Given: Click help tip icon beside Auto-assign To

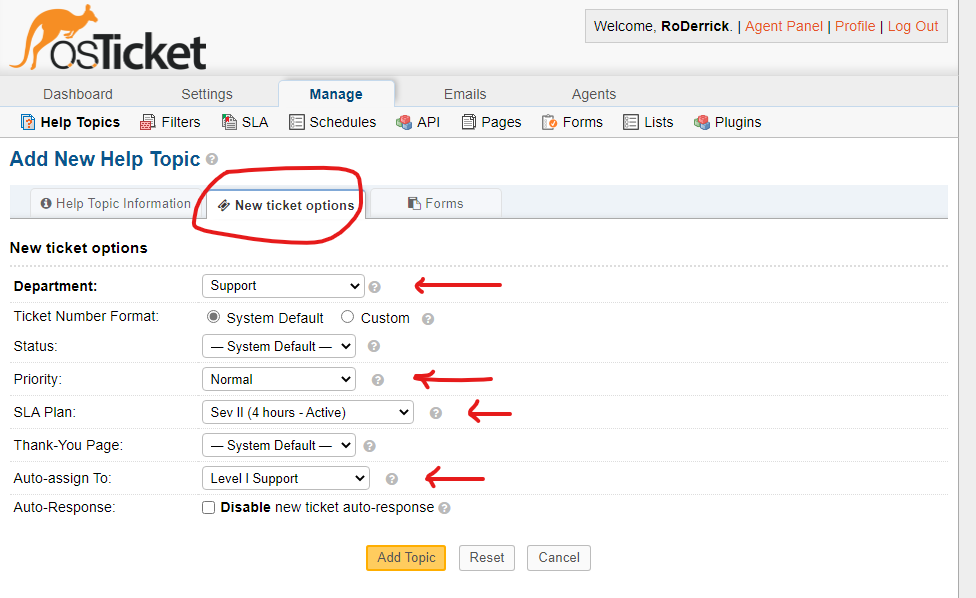Looking at the screenshot, I should [392, 479].
